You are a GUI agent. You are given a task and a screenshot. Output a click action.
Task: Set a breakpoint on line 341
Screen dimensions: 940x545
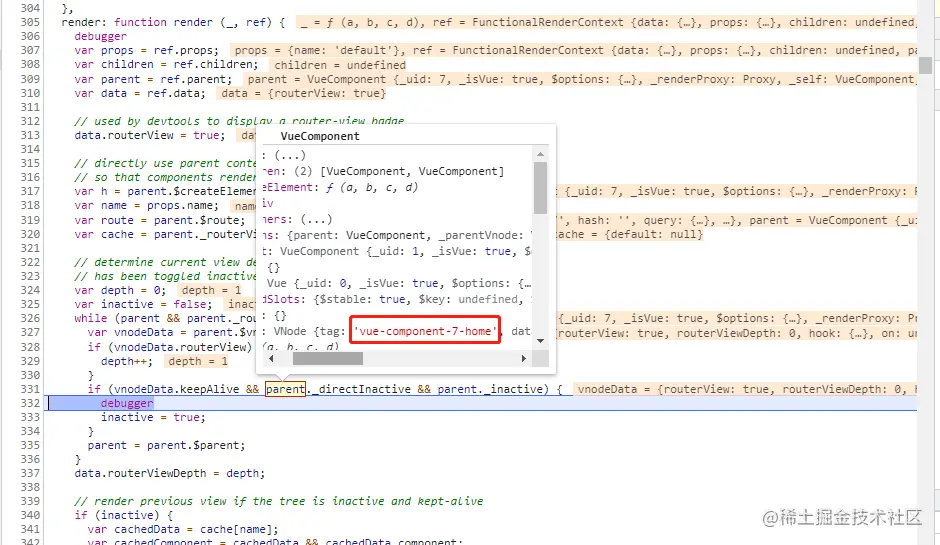point(30,529)
